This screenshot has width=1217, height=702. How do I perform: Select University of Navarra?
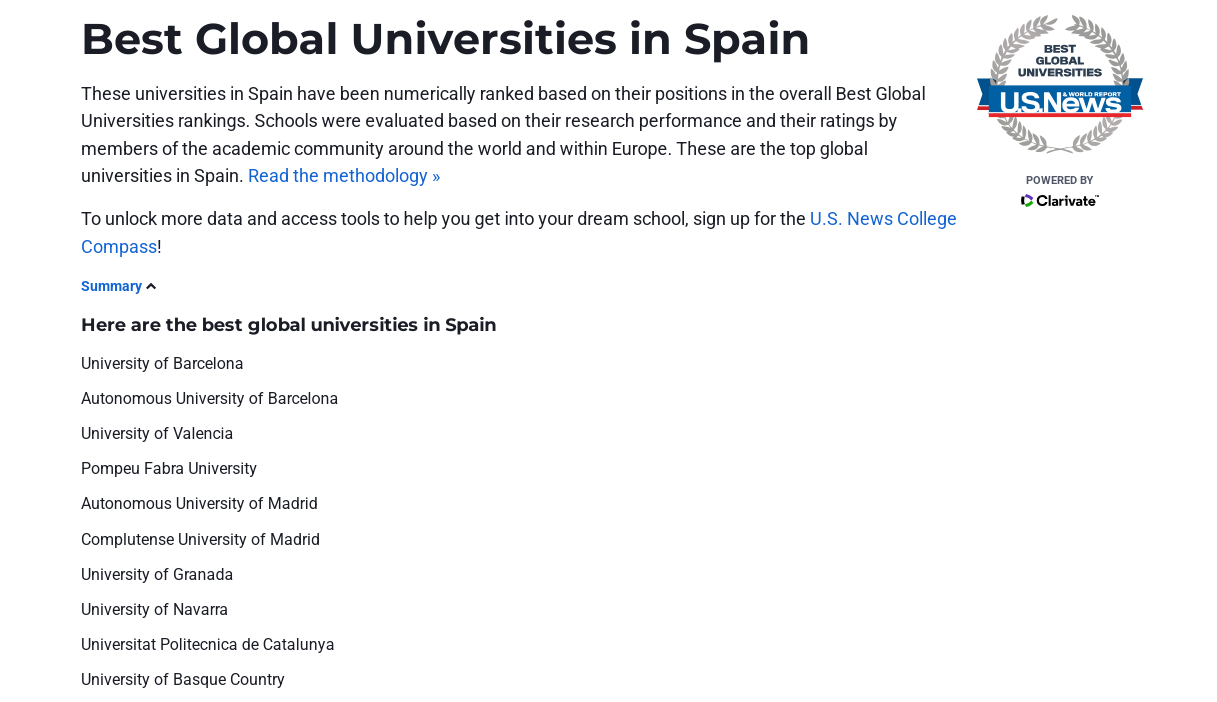154,609
